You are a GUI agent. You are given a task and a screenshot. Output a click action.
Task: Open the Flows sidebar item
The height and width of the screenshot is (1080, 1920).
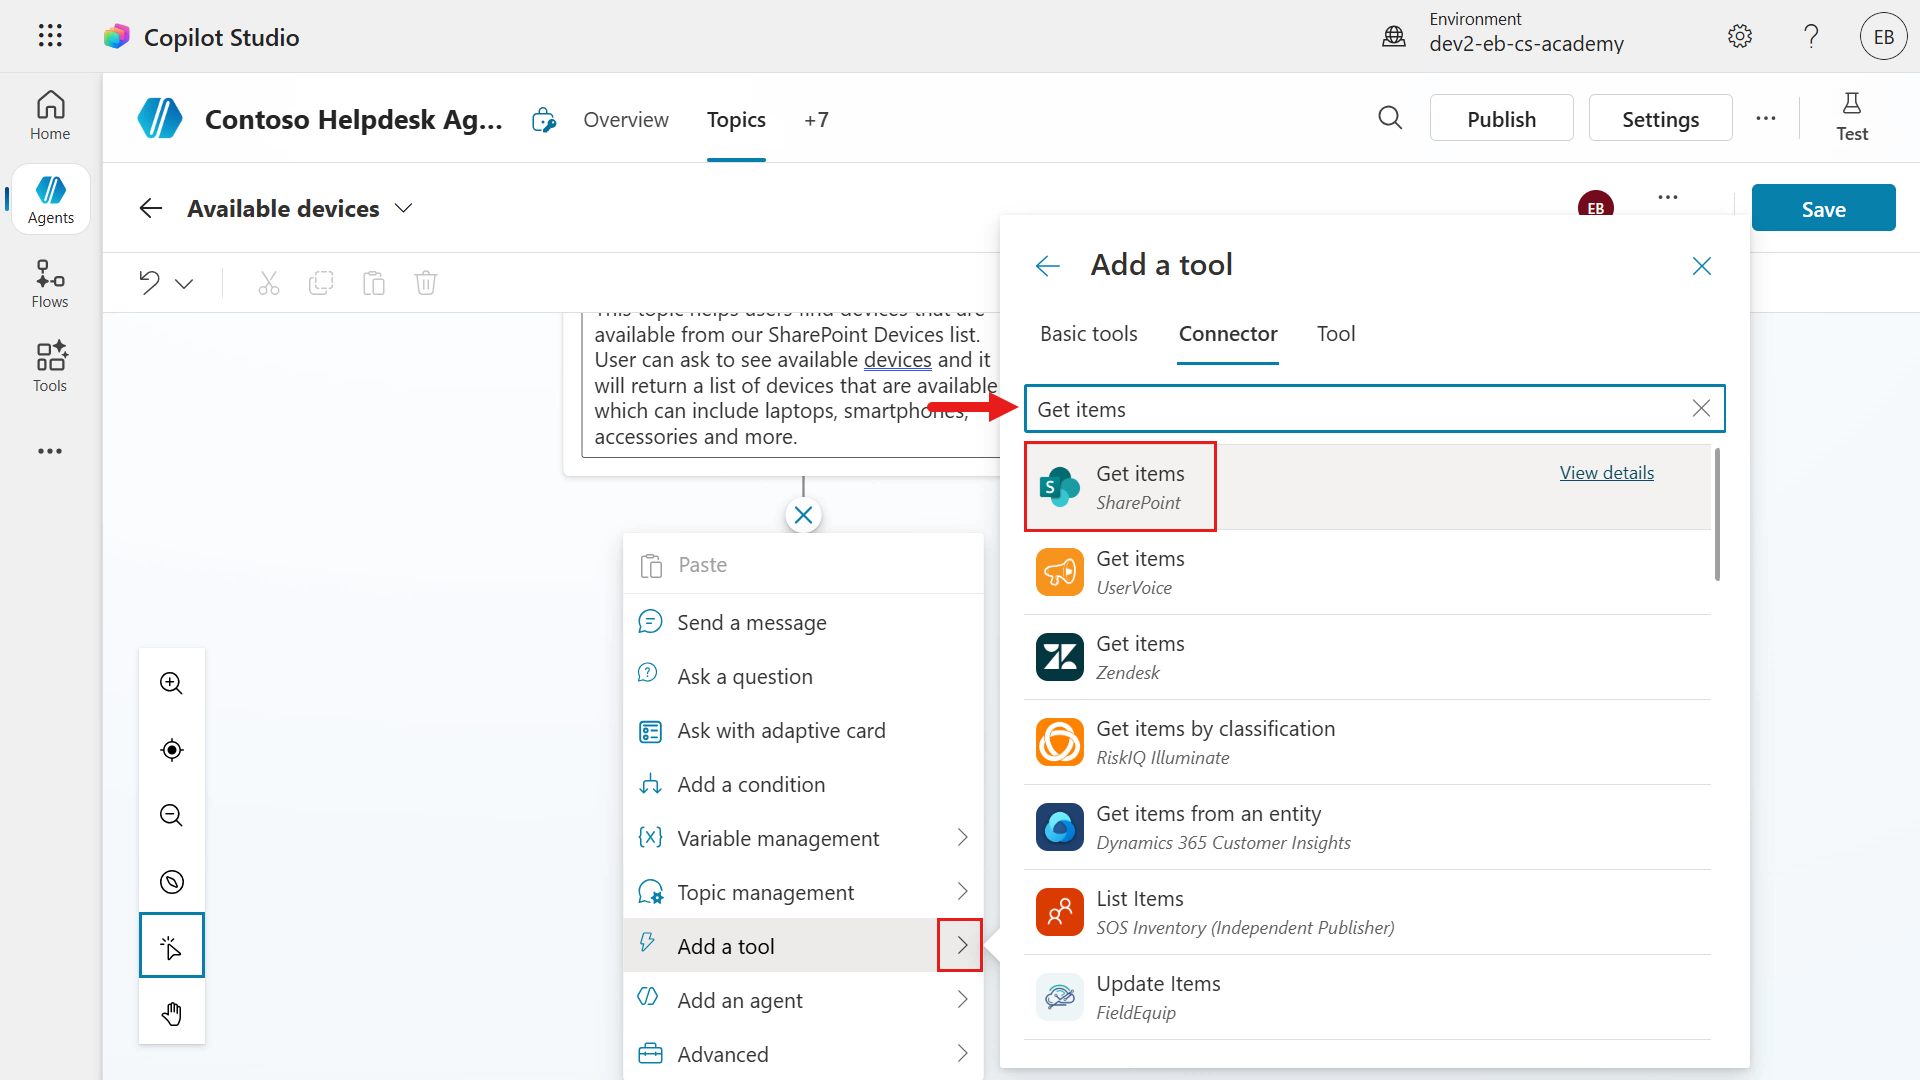[x=50, y=284]
